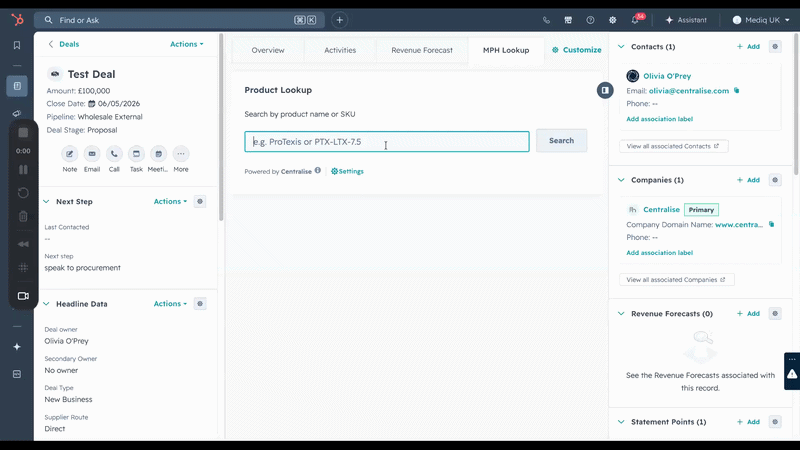The height and width of the screenshot is (450, 800).
Task: Open the deal's top Actions dropdown
Action: [x=187, y=44]
